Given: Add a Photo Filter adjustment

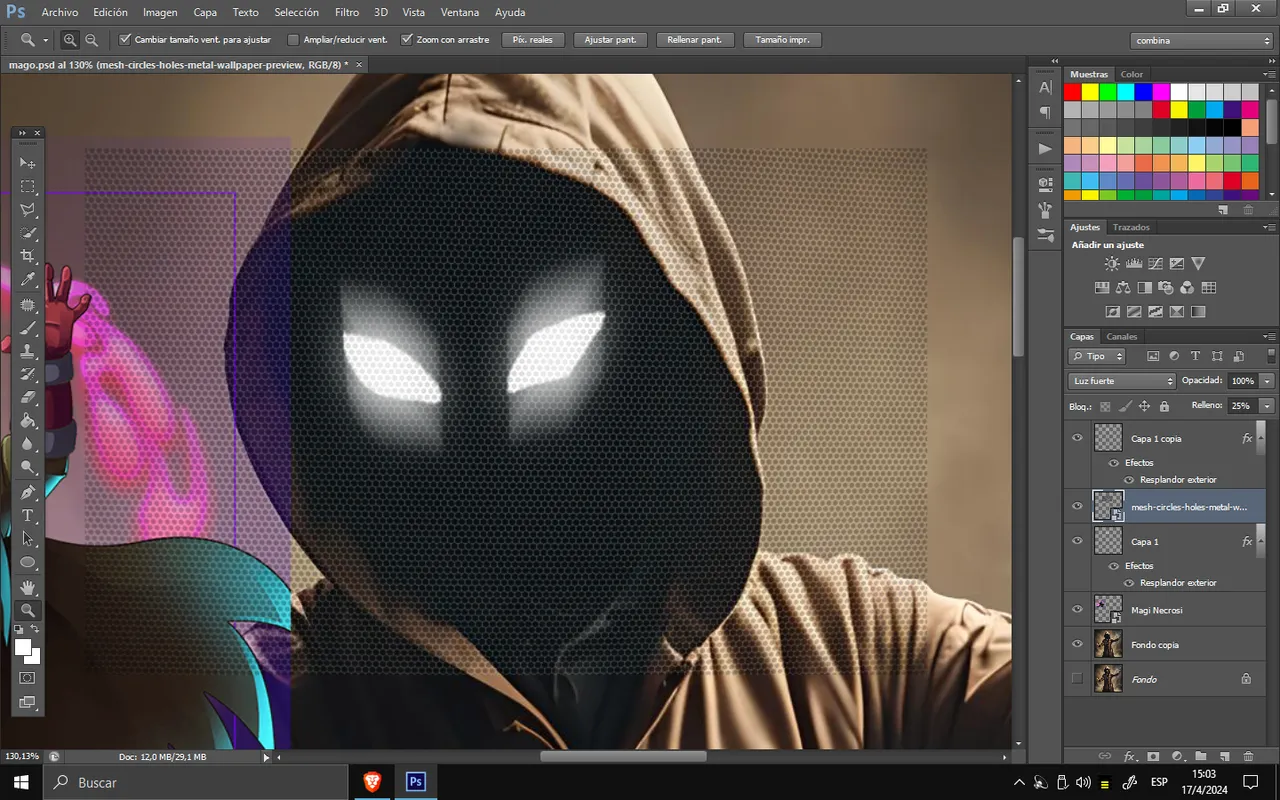Looking at the screenshot, I should coord(1166,288).
